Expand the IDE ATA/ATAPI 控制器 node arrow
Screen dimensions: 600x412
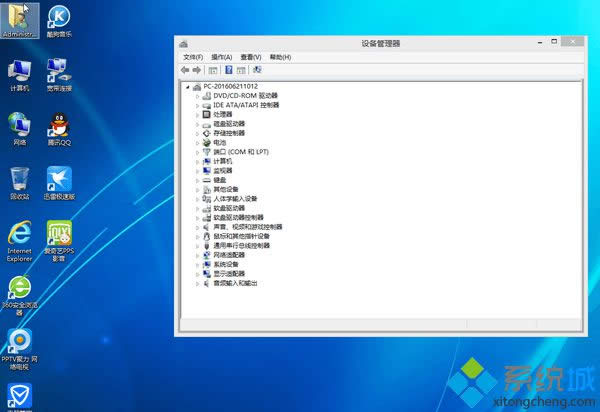tap(197, 106)
